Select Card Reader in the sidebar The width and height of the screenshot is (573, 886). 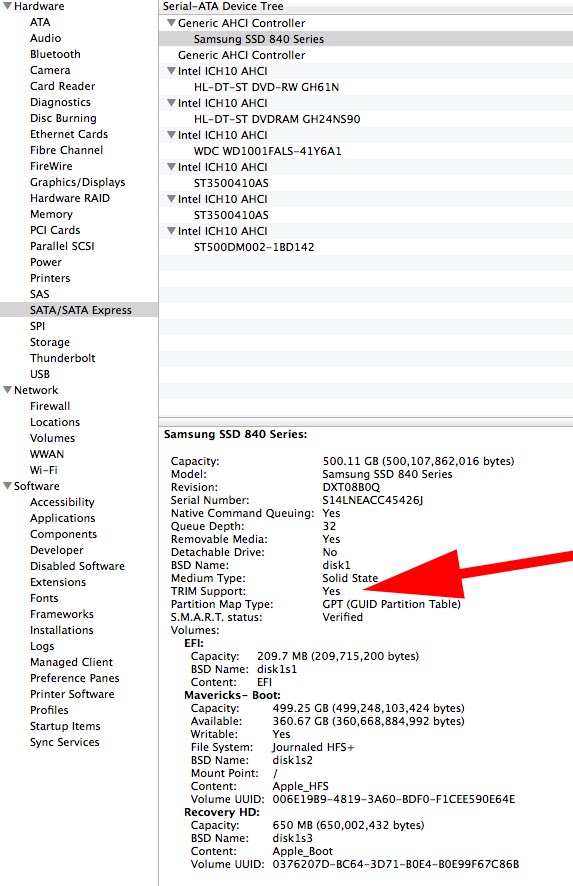click(63, 86)
